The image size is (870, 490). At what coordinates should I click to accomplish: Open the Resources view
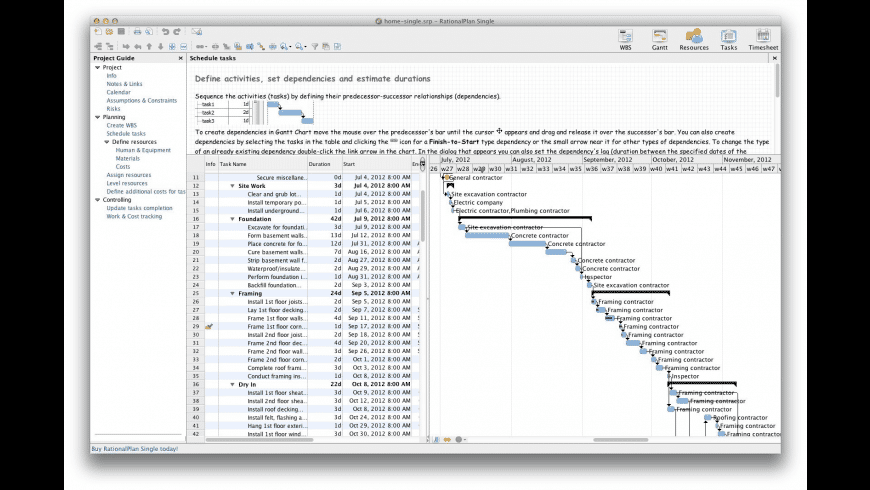[x=694, y=40]
